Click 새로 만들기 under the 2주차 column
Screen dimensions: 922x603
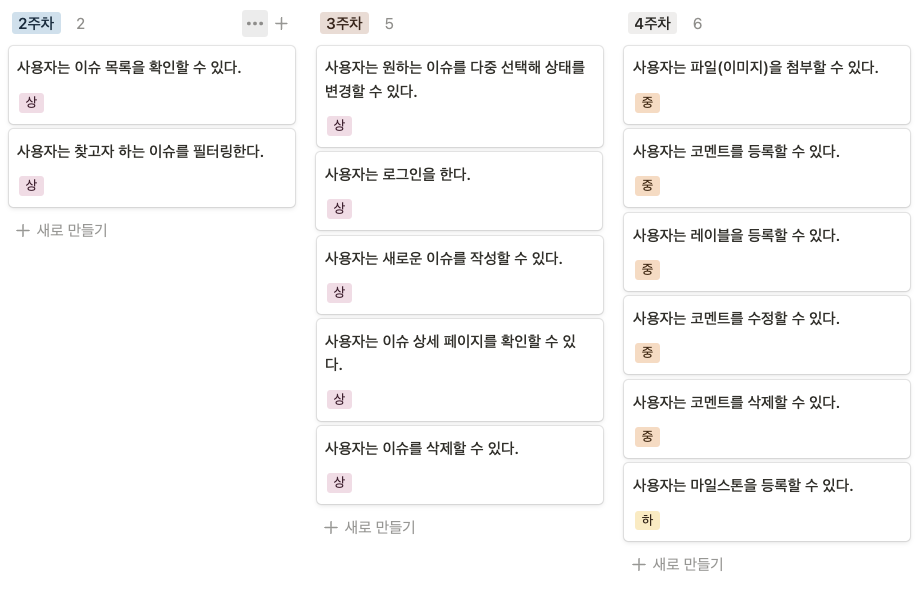pyautogui.click(x=62, y=230)
